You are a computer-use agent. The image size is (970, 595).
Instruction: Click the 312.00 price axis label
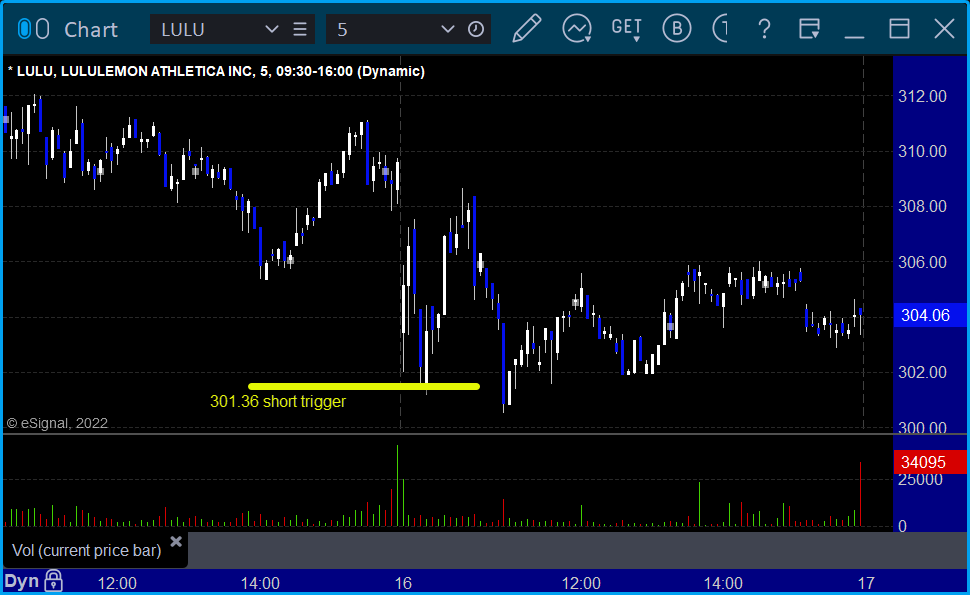922,96
